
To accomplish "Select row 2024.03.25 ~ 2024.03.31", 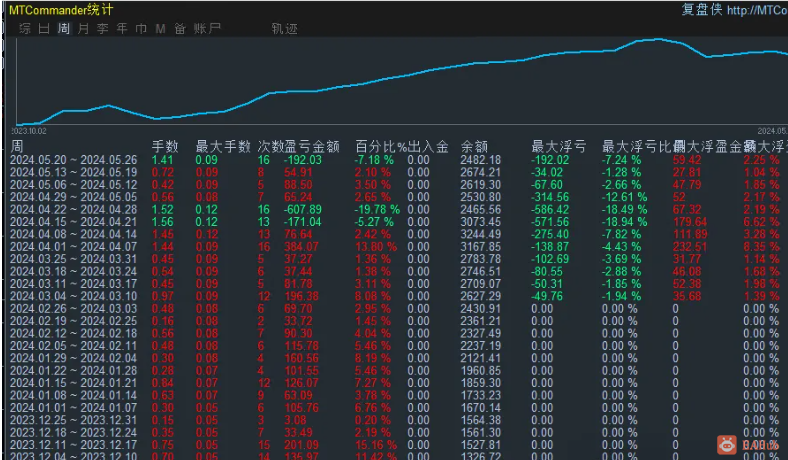I will [395, 259].
